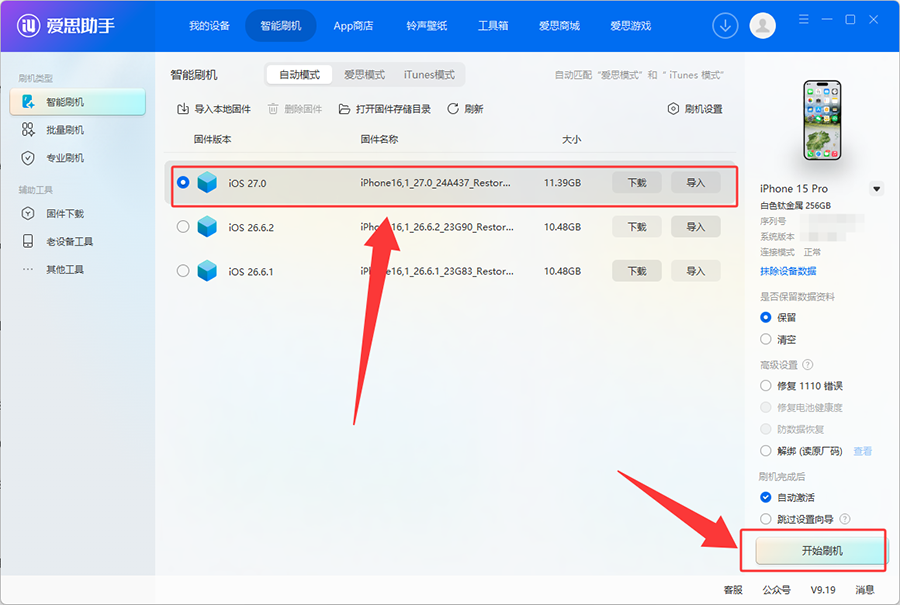This screenshot has width=900, height=605.
Task: Click the 11.39GB size value
Action: tap(562, 183)
